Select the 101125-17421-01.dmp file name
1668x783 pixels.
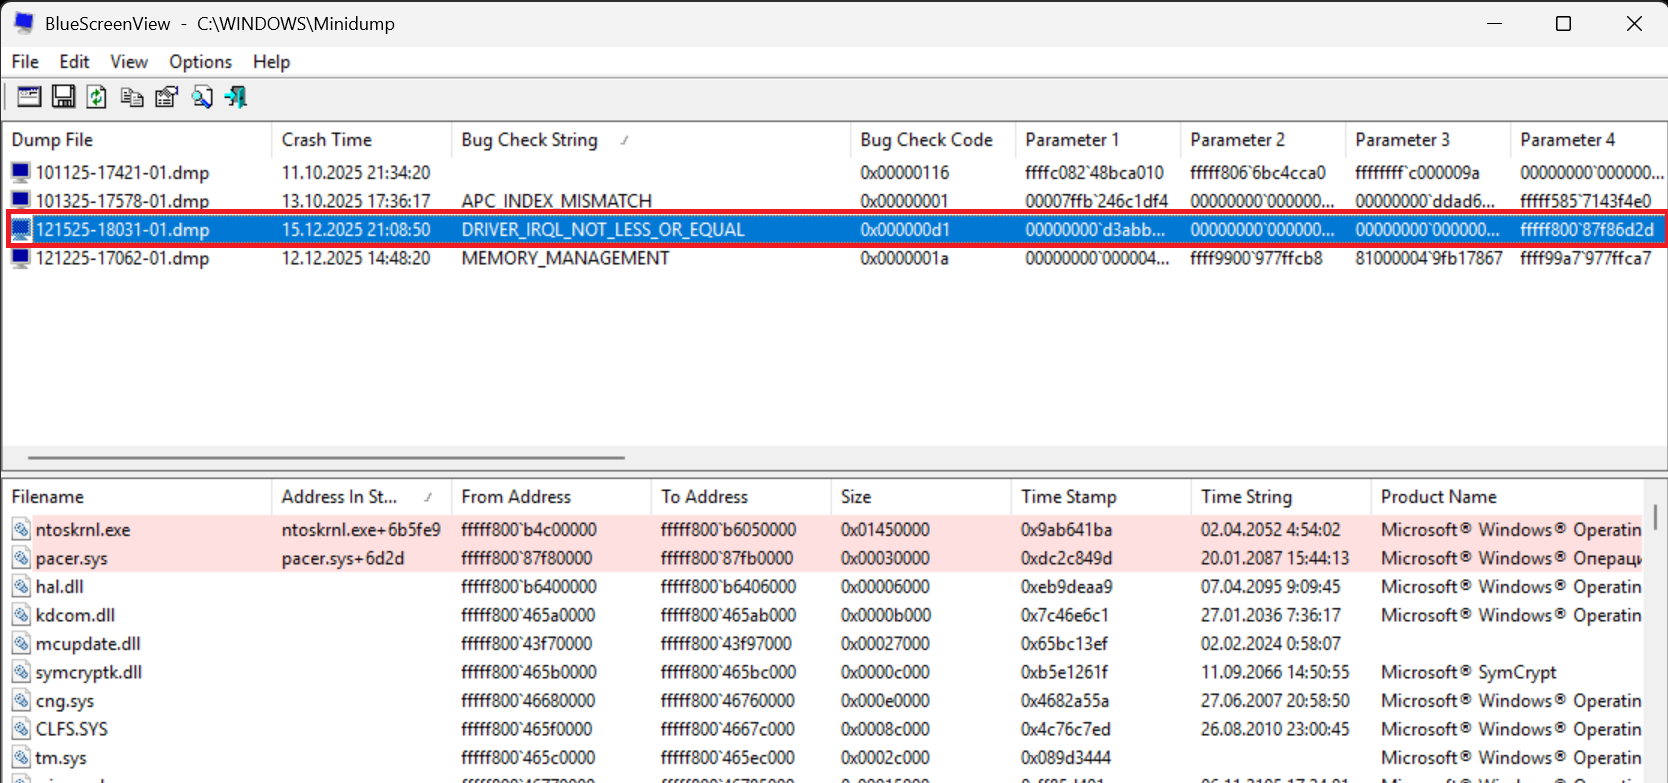pos(122,172)
